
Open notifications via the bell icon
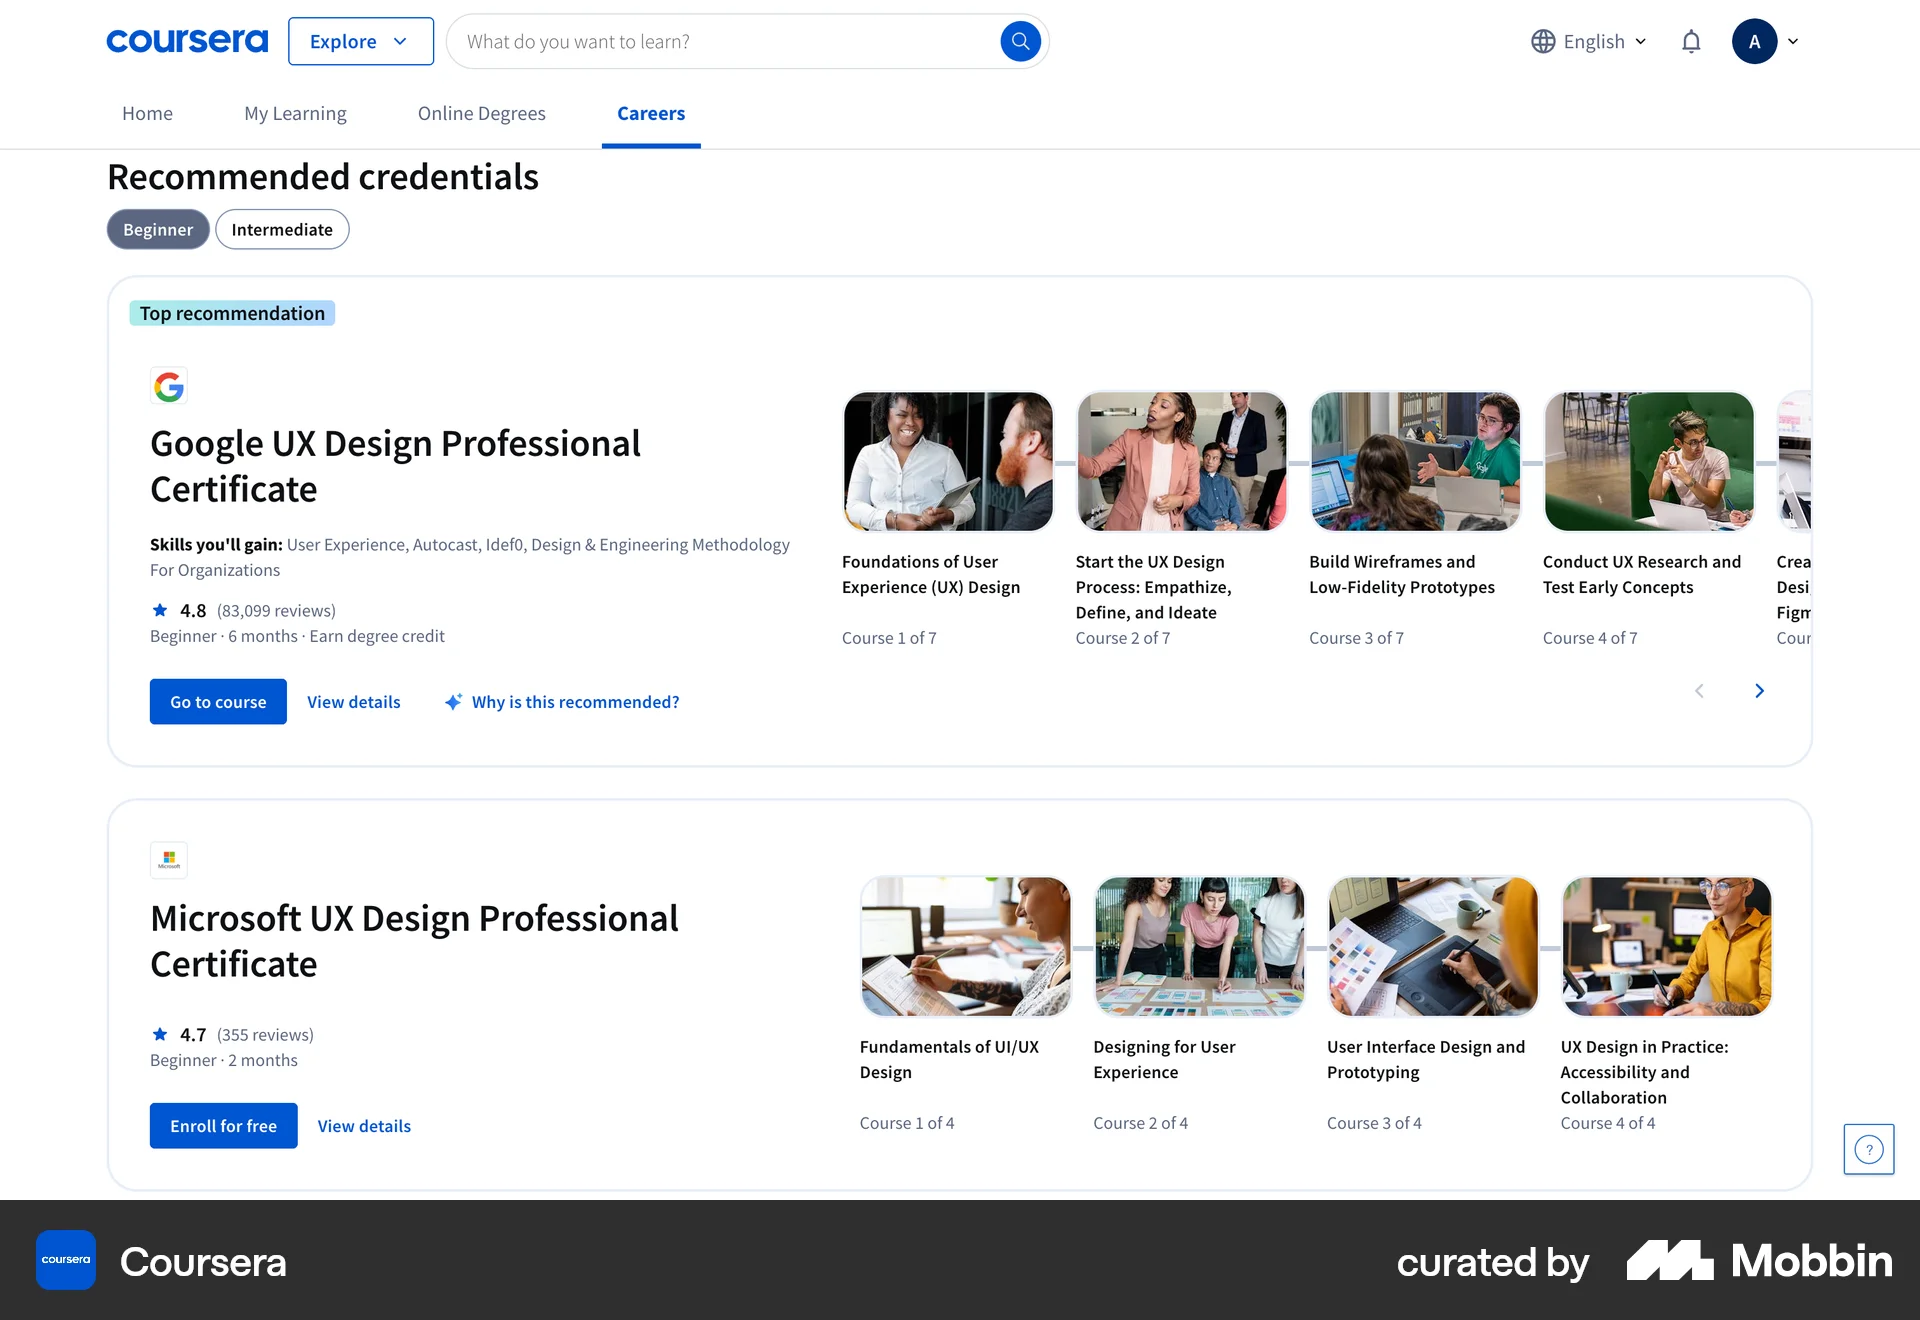click(1691, 41)
